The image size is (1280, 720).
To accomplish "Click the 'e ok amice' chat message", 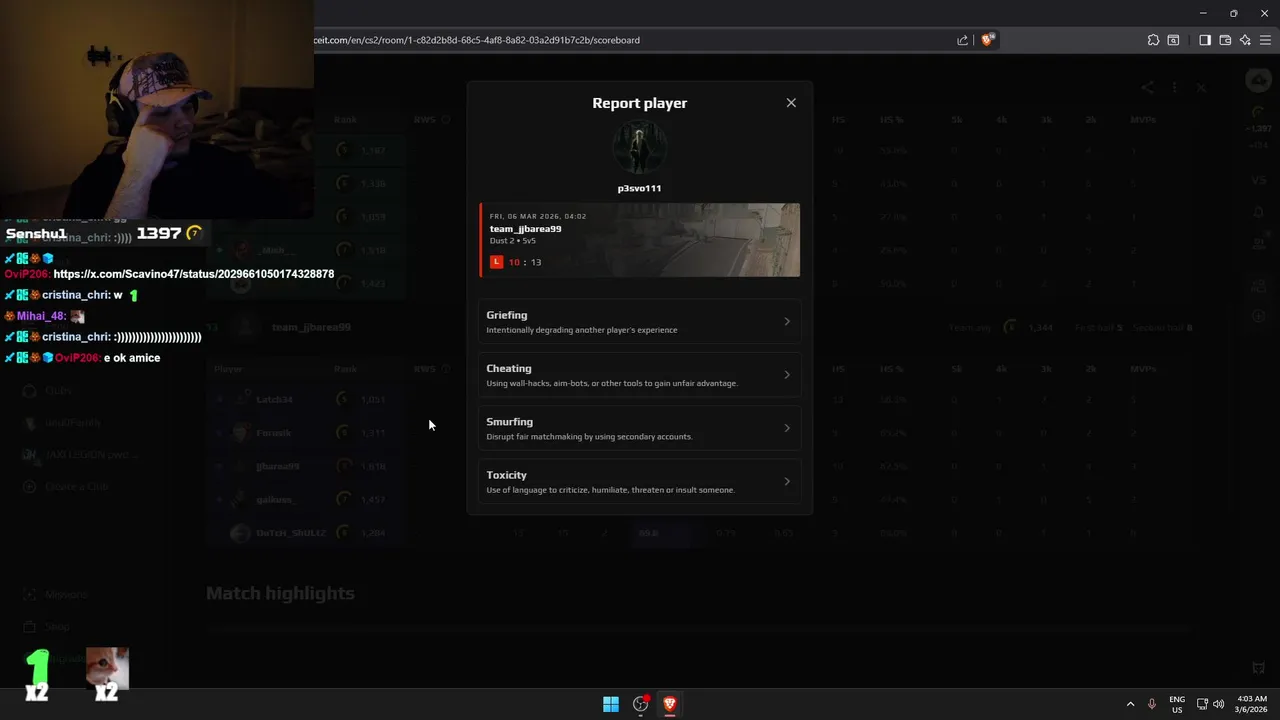I will pos(132,358).
